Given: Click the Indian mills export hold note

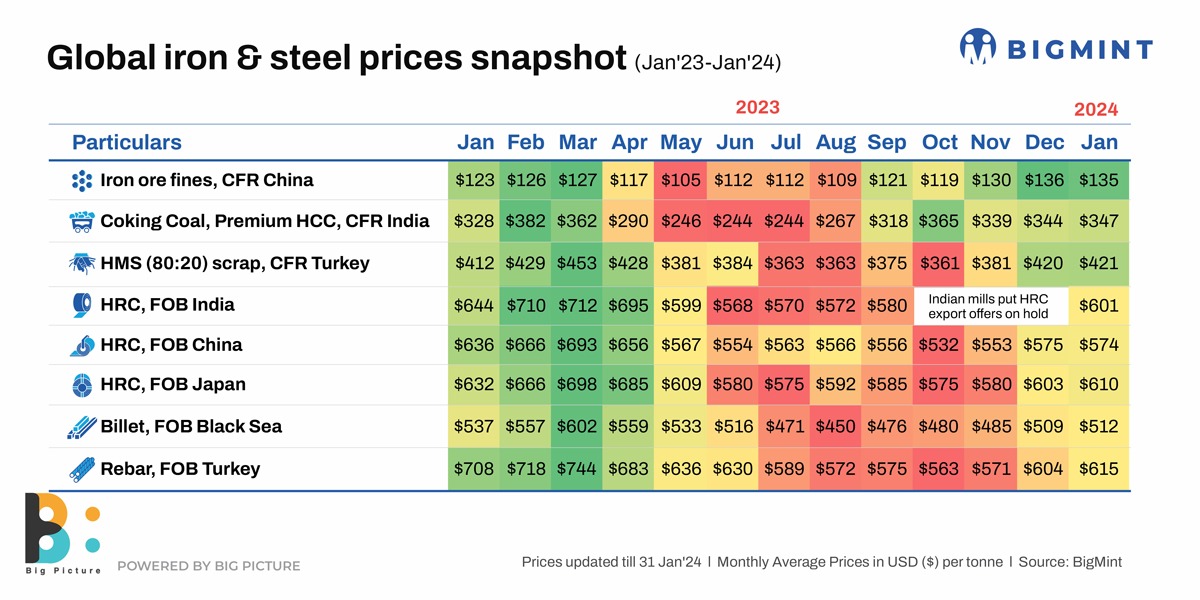Looking at the screenshot, I should click(990, 306).
